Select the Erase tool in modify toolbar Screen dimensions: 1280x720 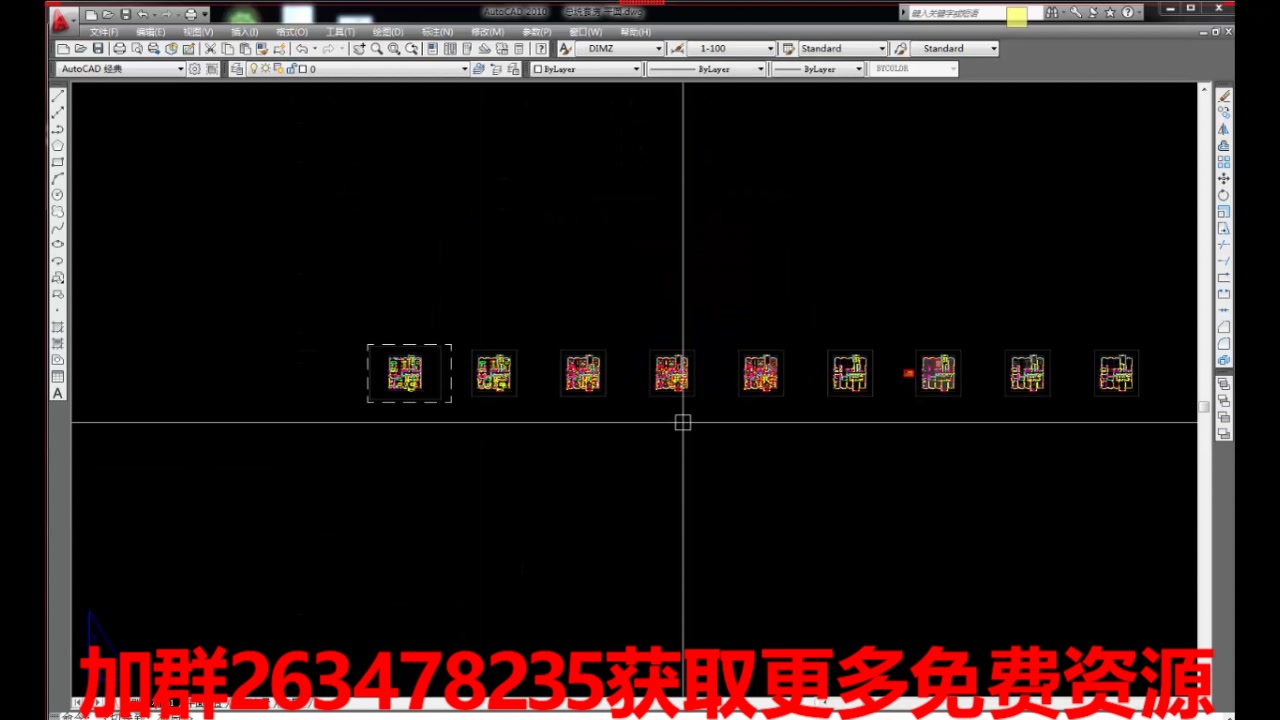tap(1224, 96)
